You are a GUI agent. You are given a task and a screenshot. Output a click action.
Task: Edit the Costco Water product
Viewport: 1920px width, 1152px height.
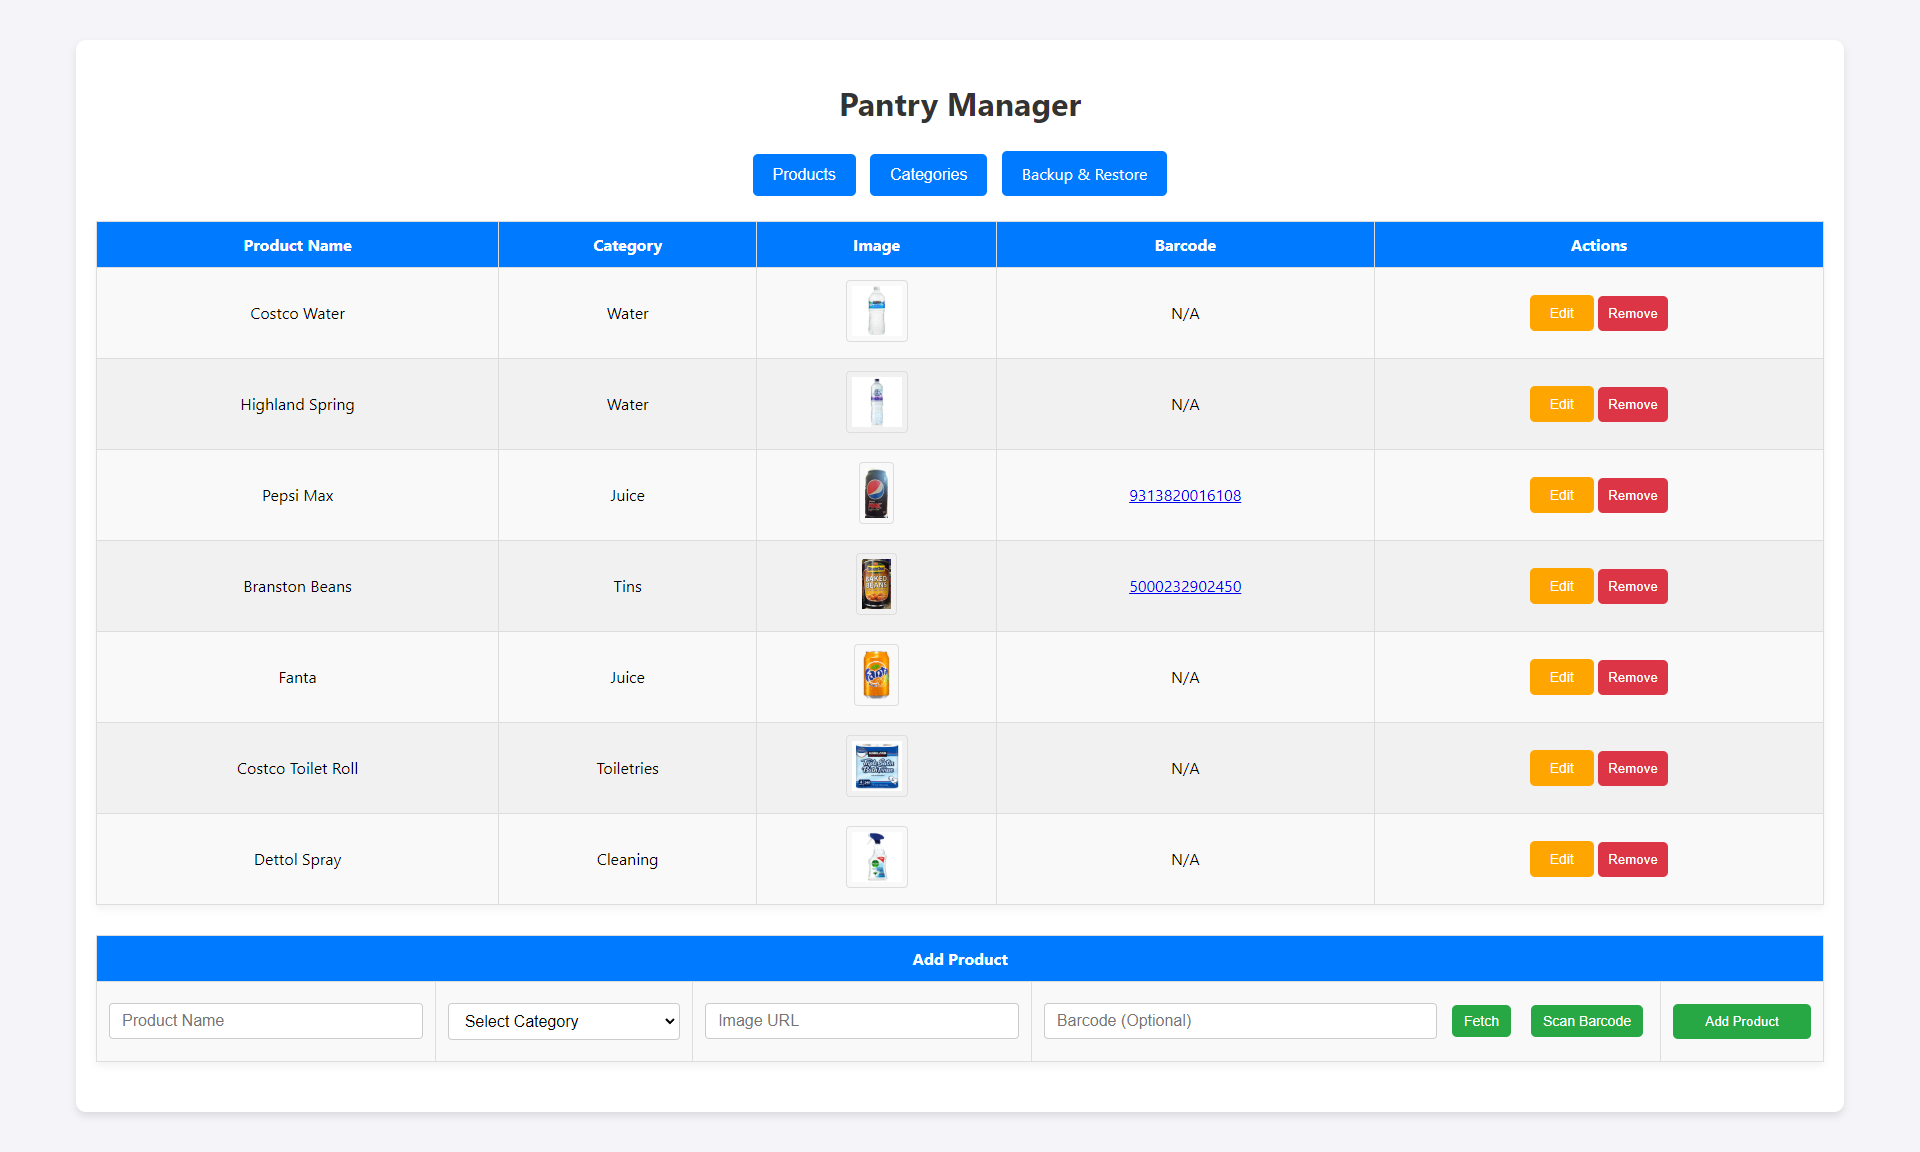pos(1561,314)
